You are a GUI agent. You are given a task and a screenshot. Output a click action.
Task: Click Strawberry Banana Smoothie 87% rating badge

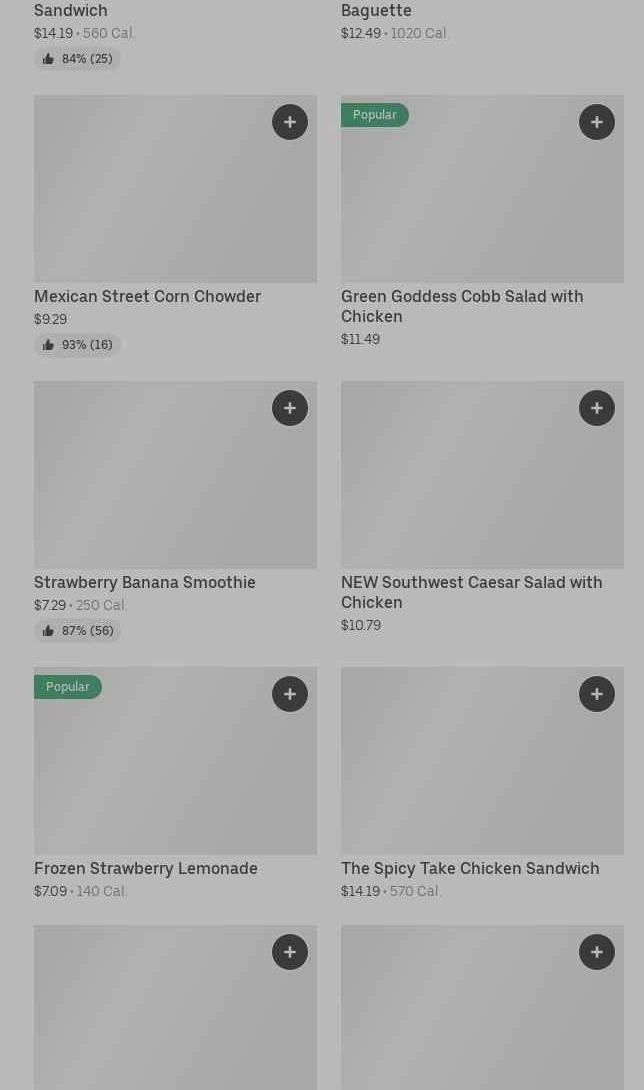77,631
